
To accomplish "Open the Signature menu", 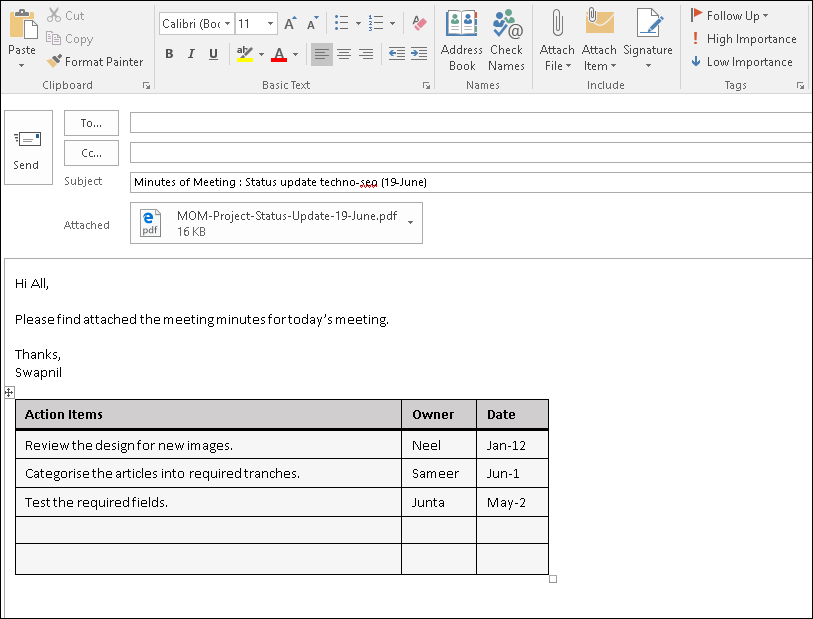I will coord(648,39).
